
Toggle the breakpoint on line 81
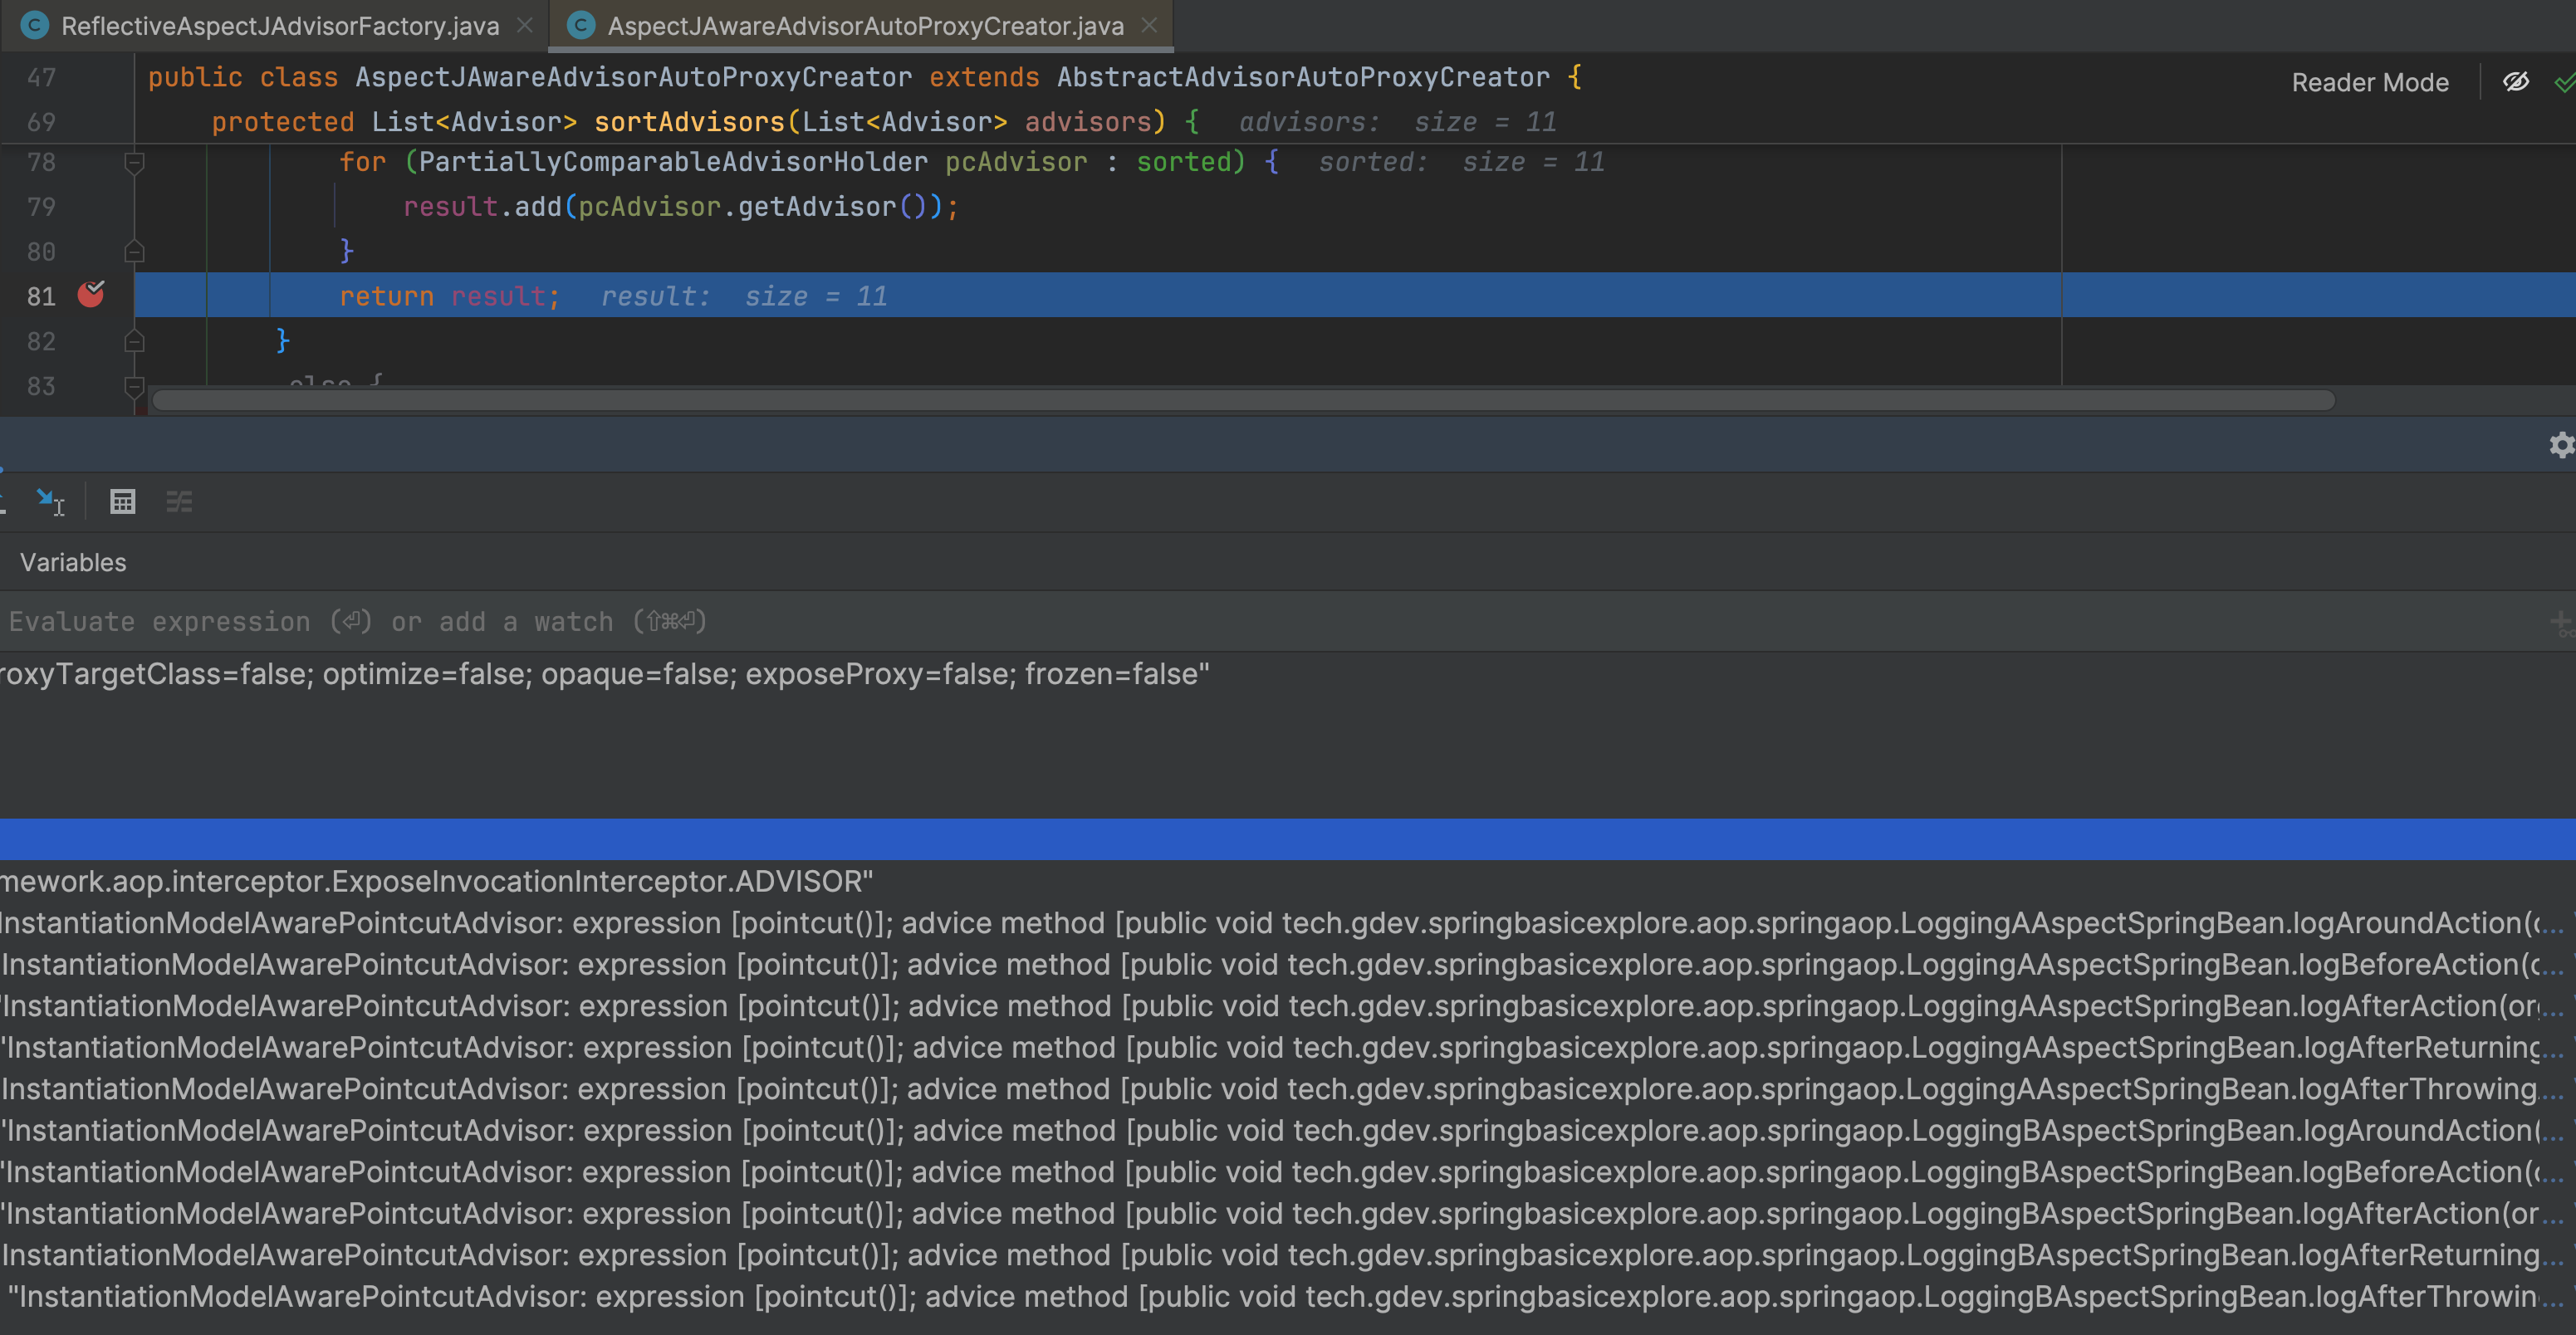(x=91, y=294)
